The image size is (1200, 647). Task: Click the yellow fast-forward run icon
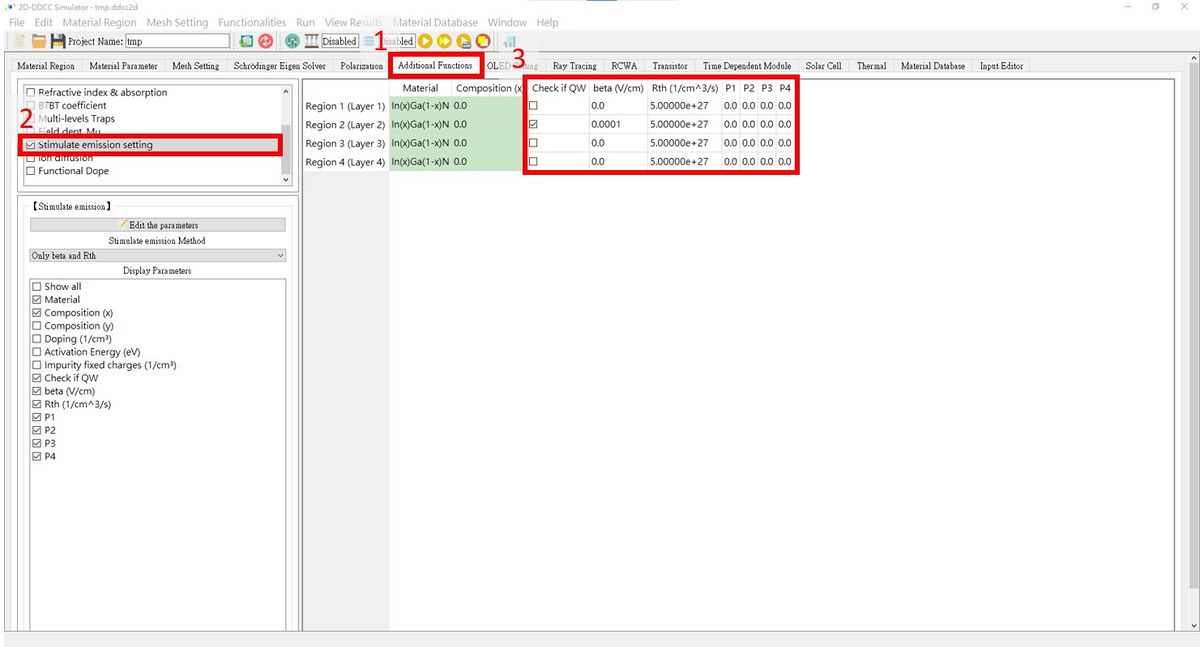[x=444, y=41]
